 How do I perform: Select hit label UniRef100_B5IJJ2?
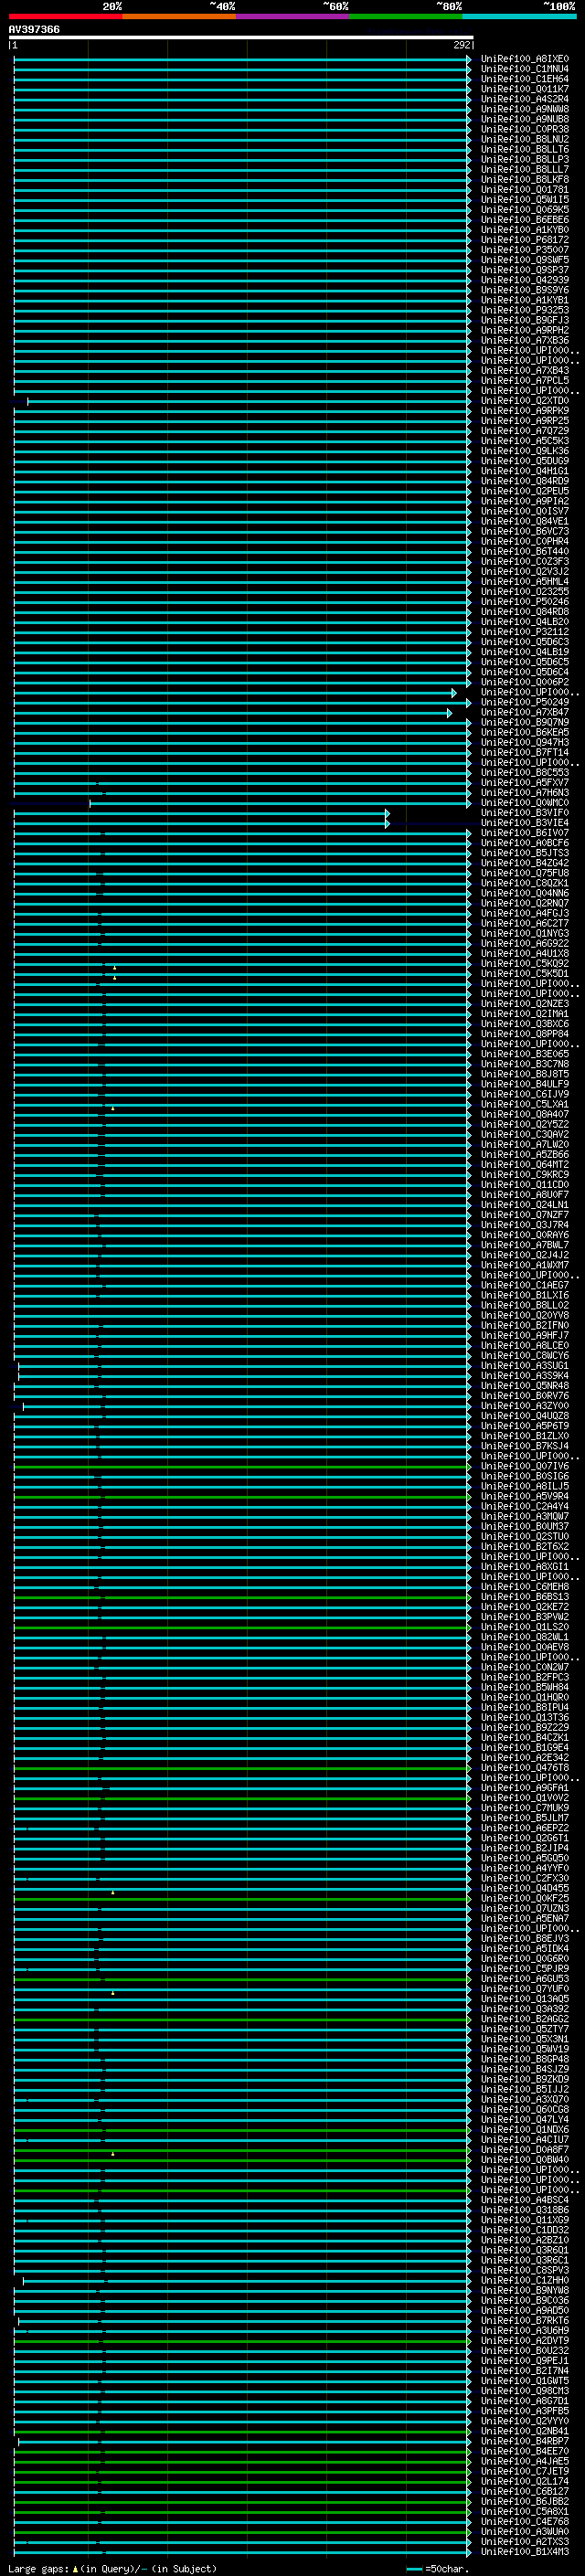coord(524,2090)
